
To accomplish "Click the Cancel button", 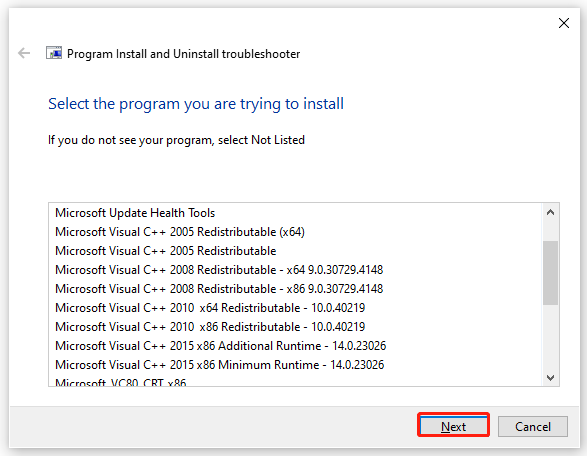I will 533,426.
